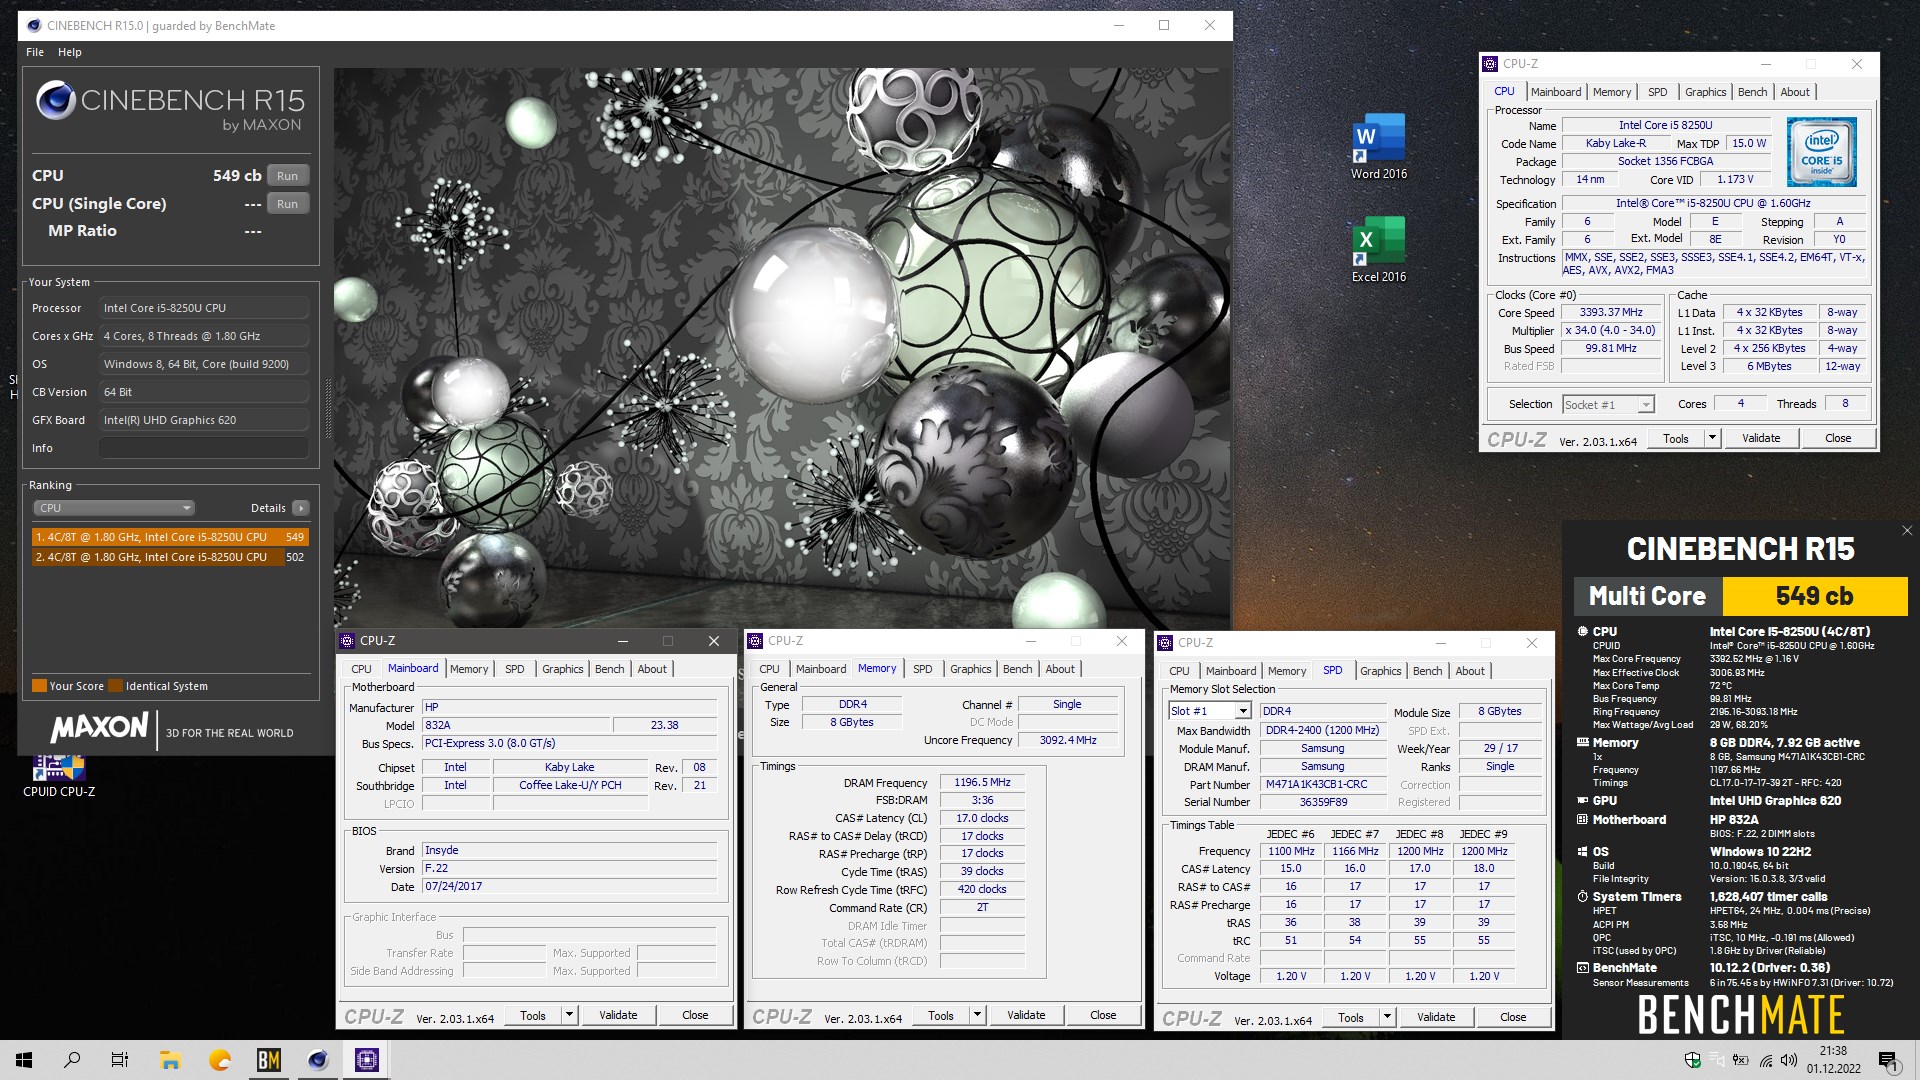Open Socket #1 selection dropdown

pyautogui.click(x=1609, y=405)
